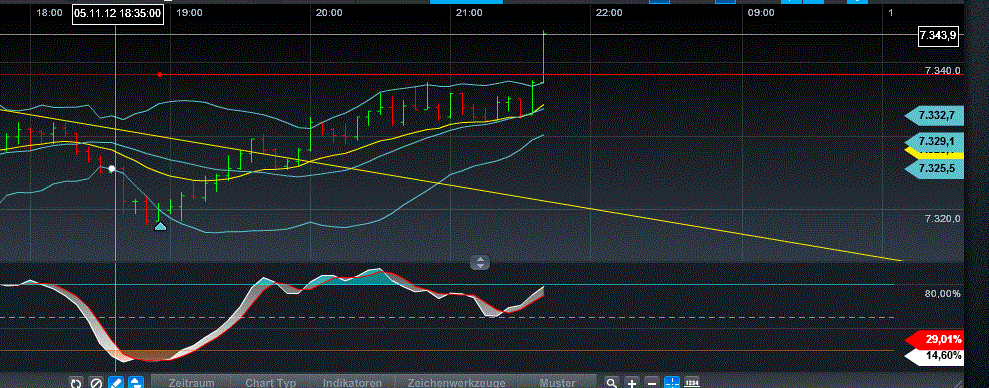Click the 18:00 time axis label
This screenshot has width=989, height=388.
click(x=49, y=13)
